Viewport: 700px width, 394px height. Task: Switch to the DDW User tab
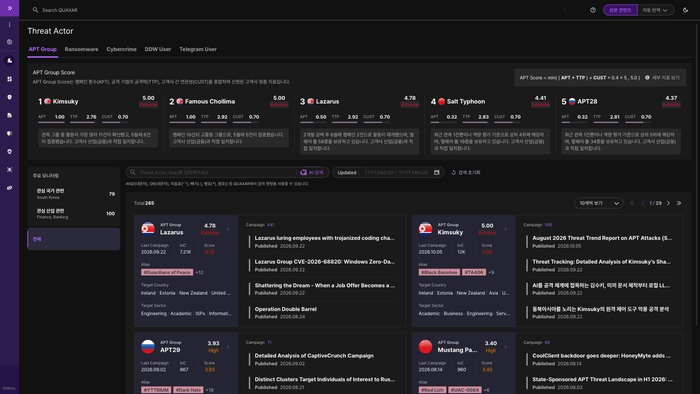[158, 49]
